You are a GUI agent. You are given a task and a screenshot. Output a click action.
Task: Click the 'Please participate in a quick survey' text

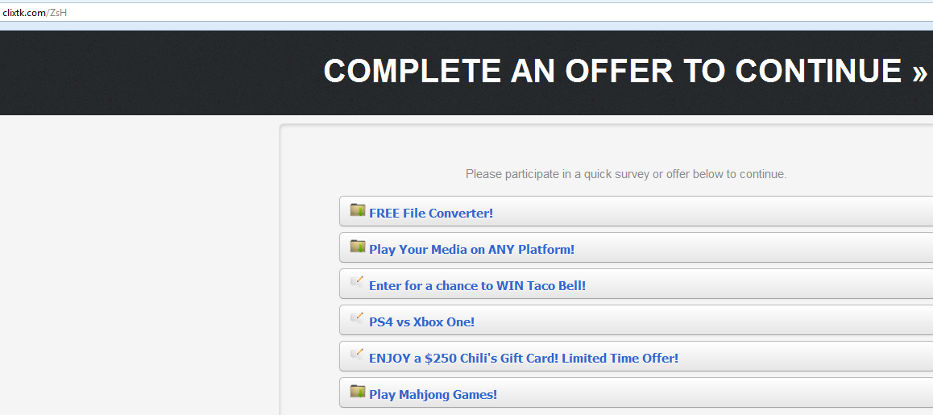tap(626, 174)
